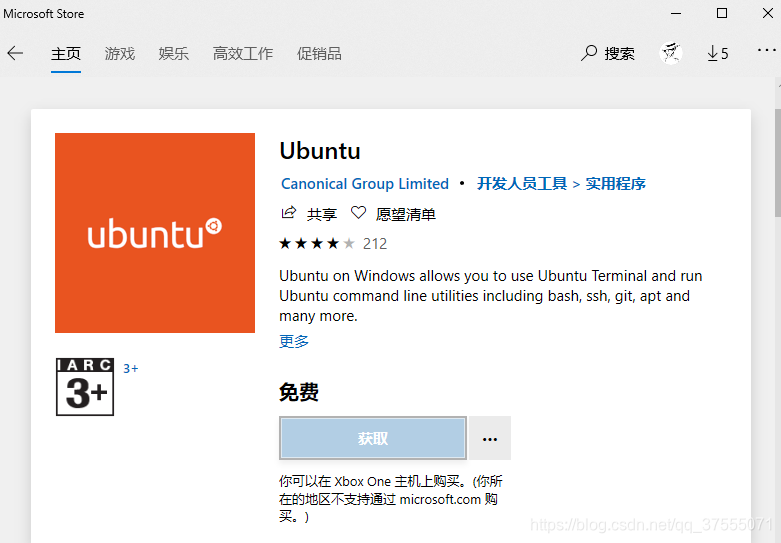Click the IARC 3+ rating badge
Screen dimensions: 781x543
[x=85, y=387]
